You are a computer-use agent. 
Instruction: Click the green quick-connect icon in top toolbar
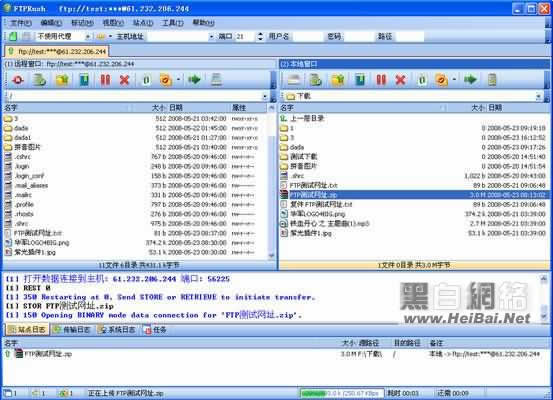[x=13, y=36]
